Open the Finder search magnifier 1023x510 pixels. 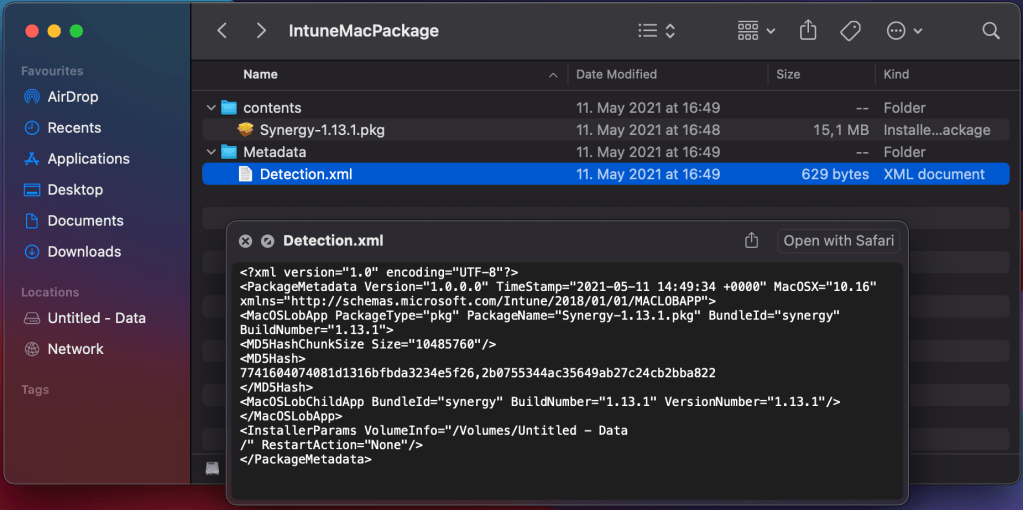coord(990,31)
